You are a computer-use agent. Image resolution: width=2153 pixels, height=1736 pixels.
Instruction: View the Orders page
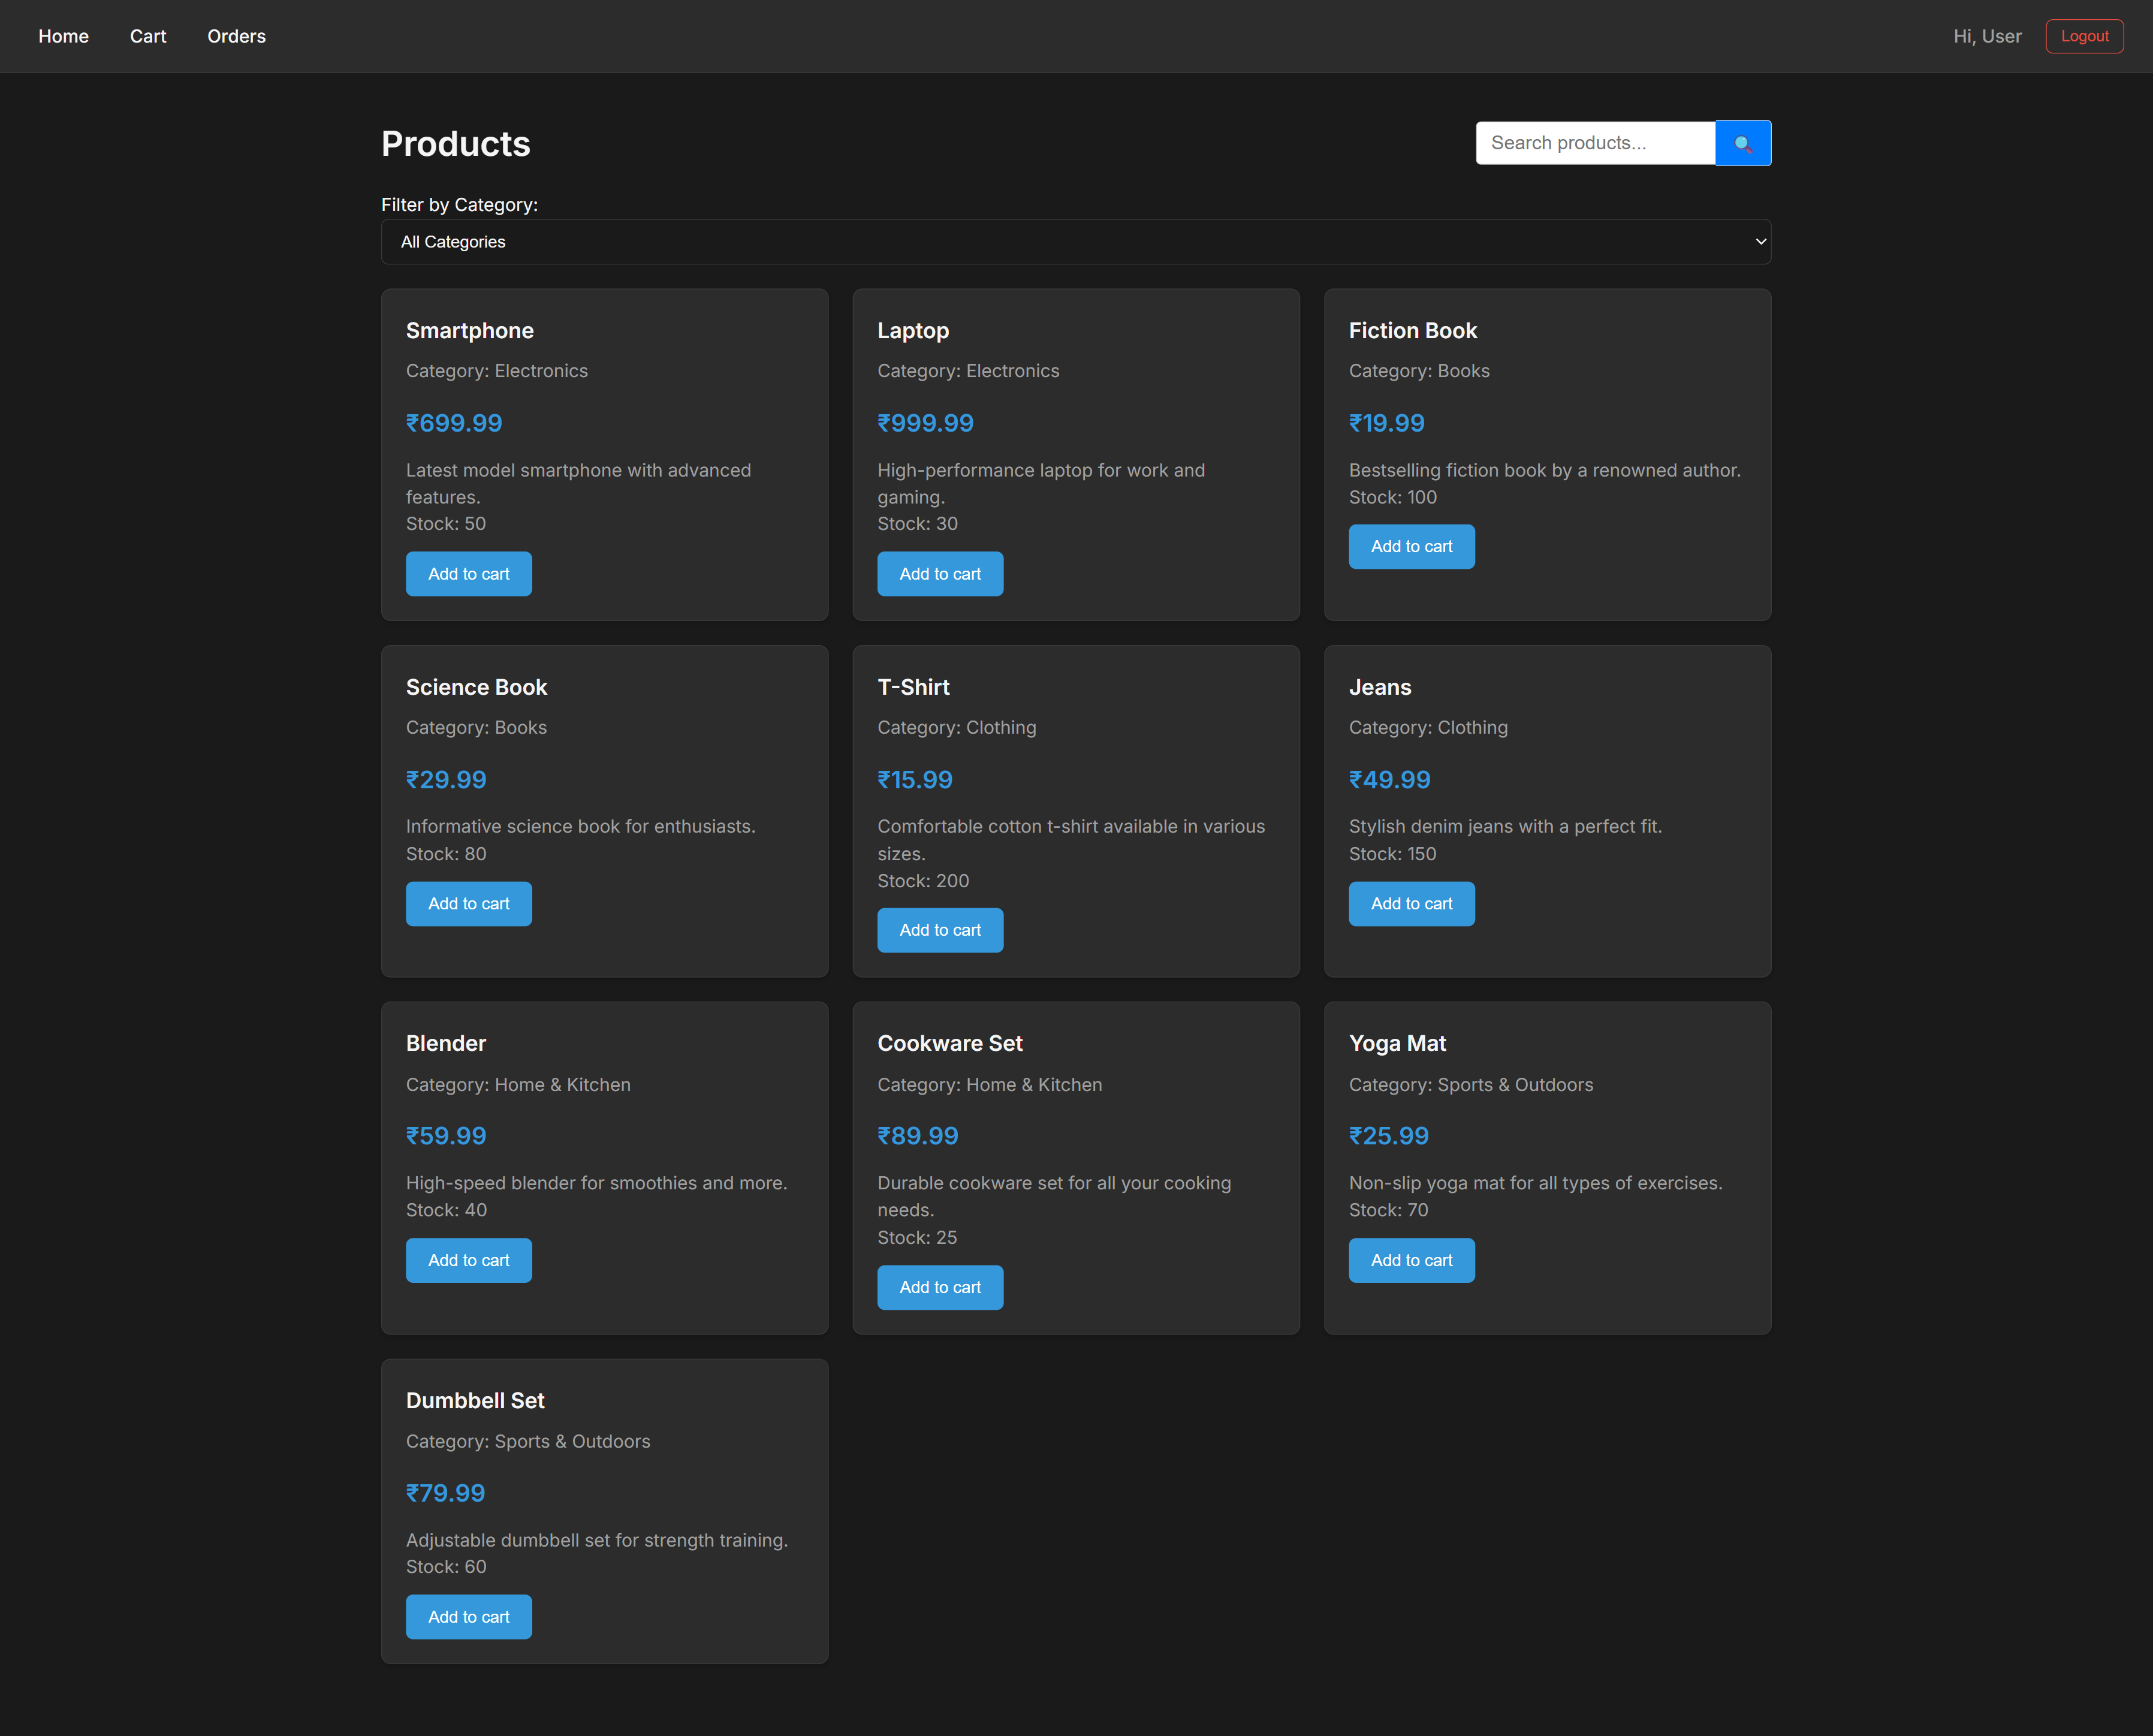click(236, 36)
